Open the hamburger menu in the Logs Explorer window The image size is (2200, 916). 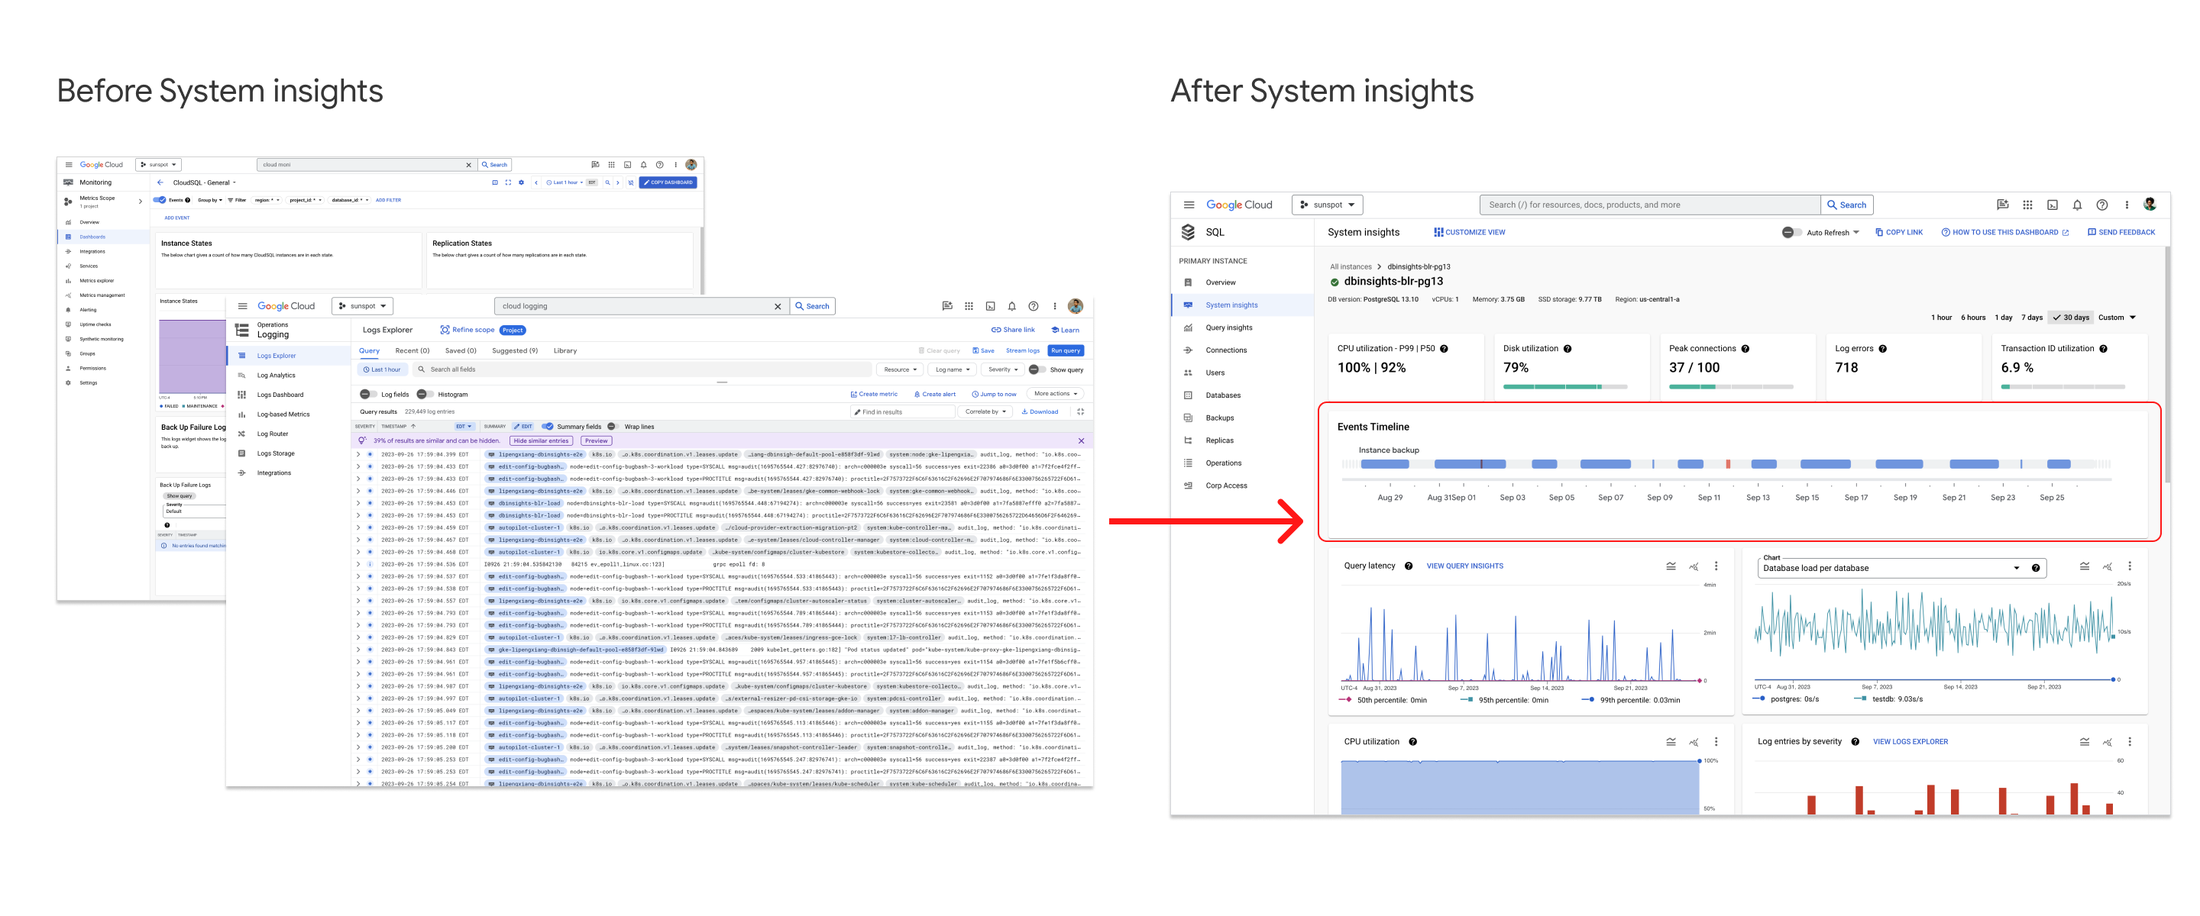pyautogui.click(x=242, y=306)
